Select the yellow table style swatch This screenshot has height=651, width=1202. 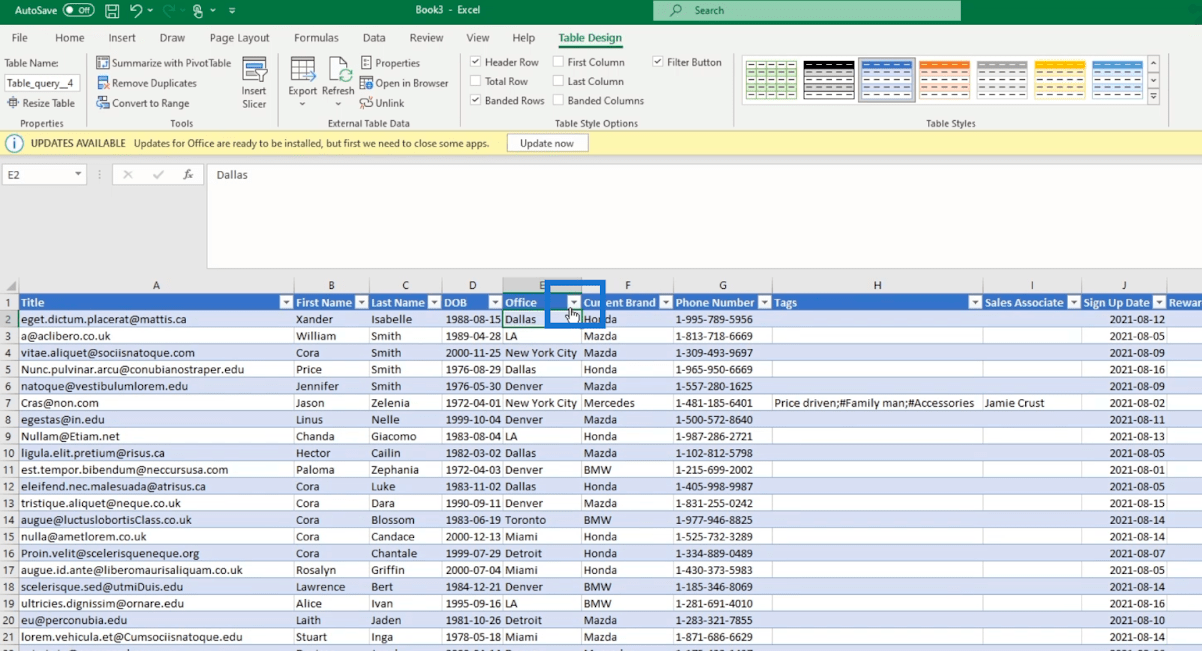pos(1060,80)
